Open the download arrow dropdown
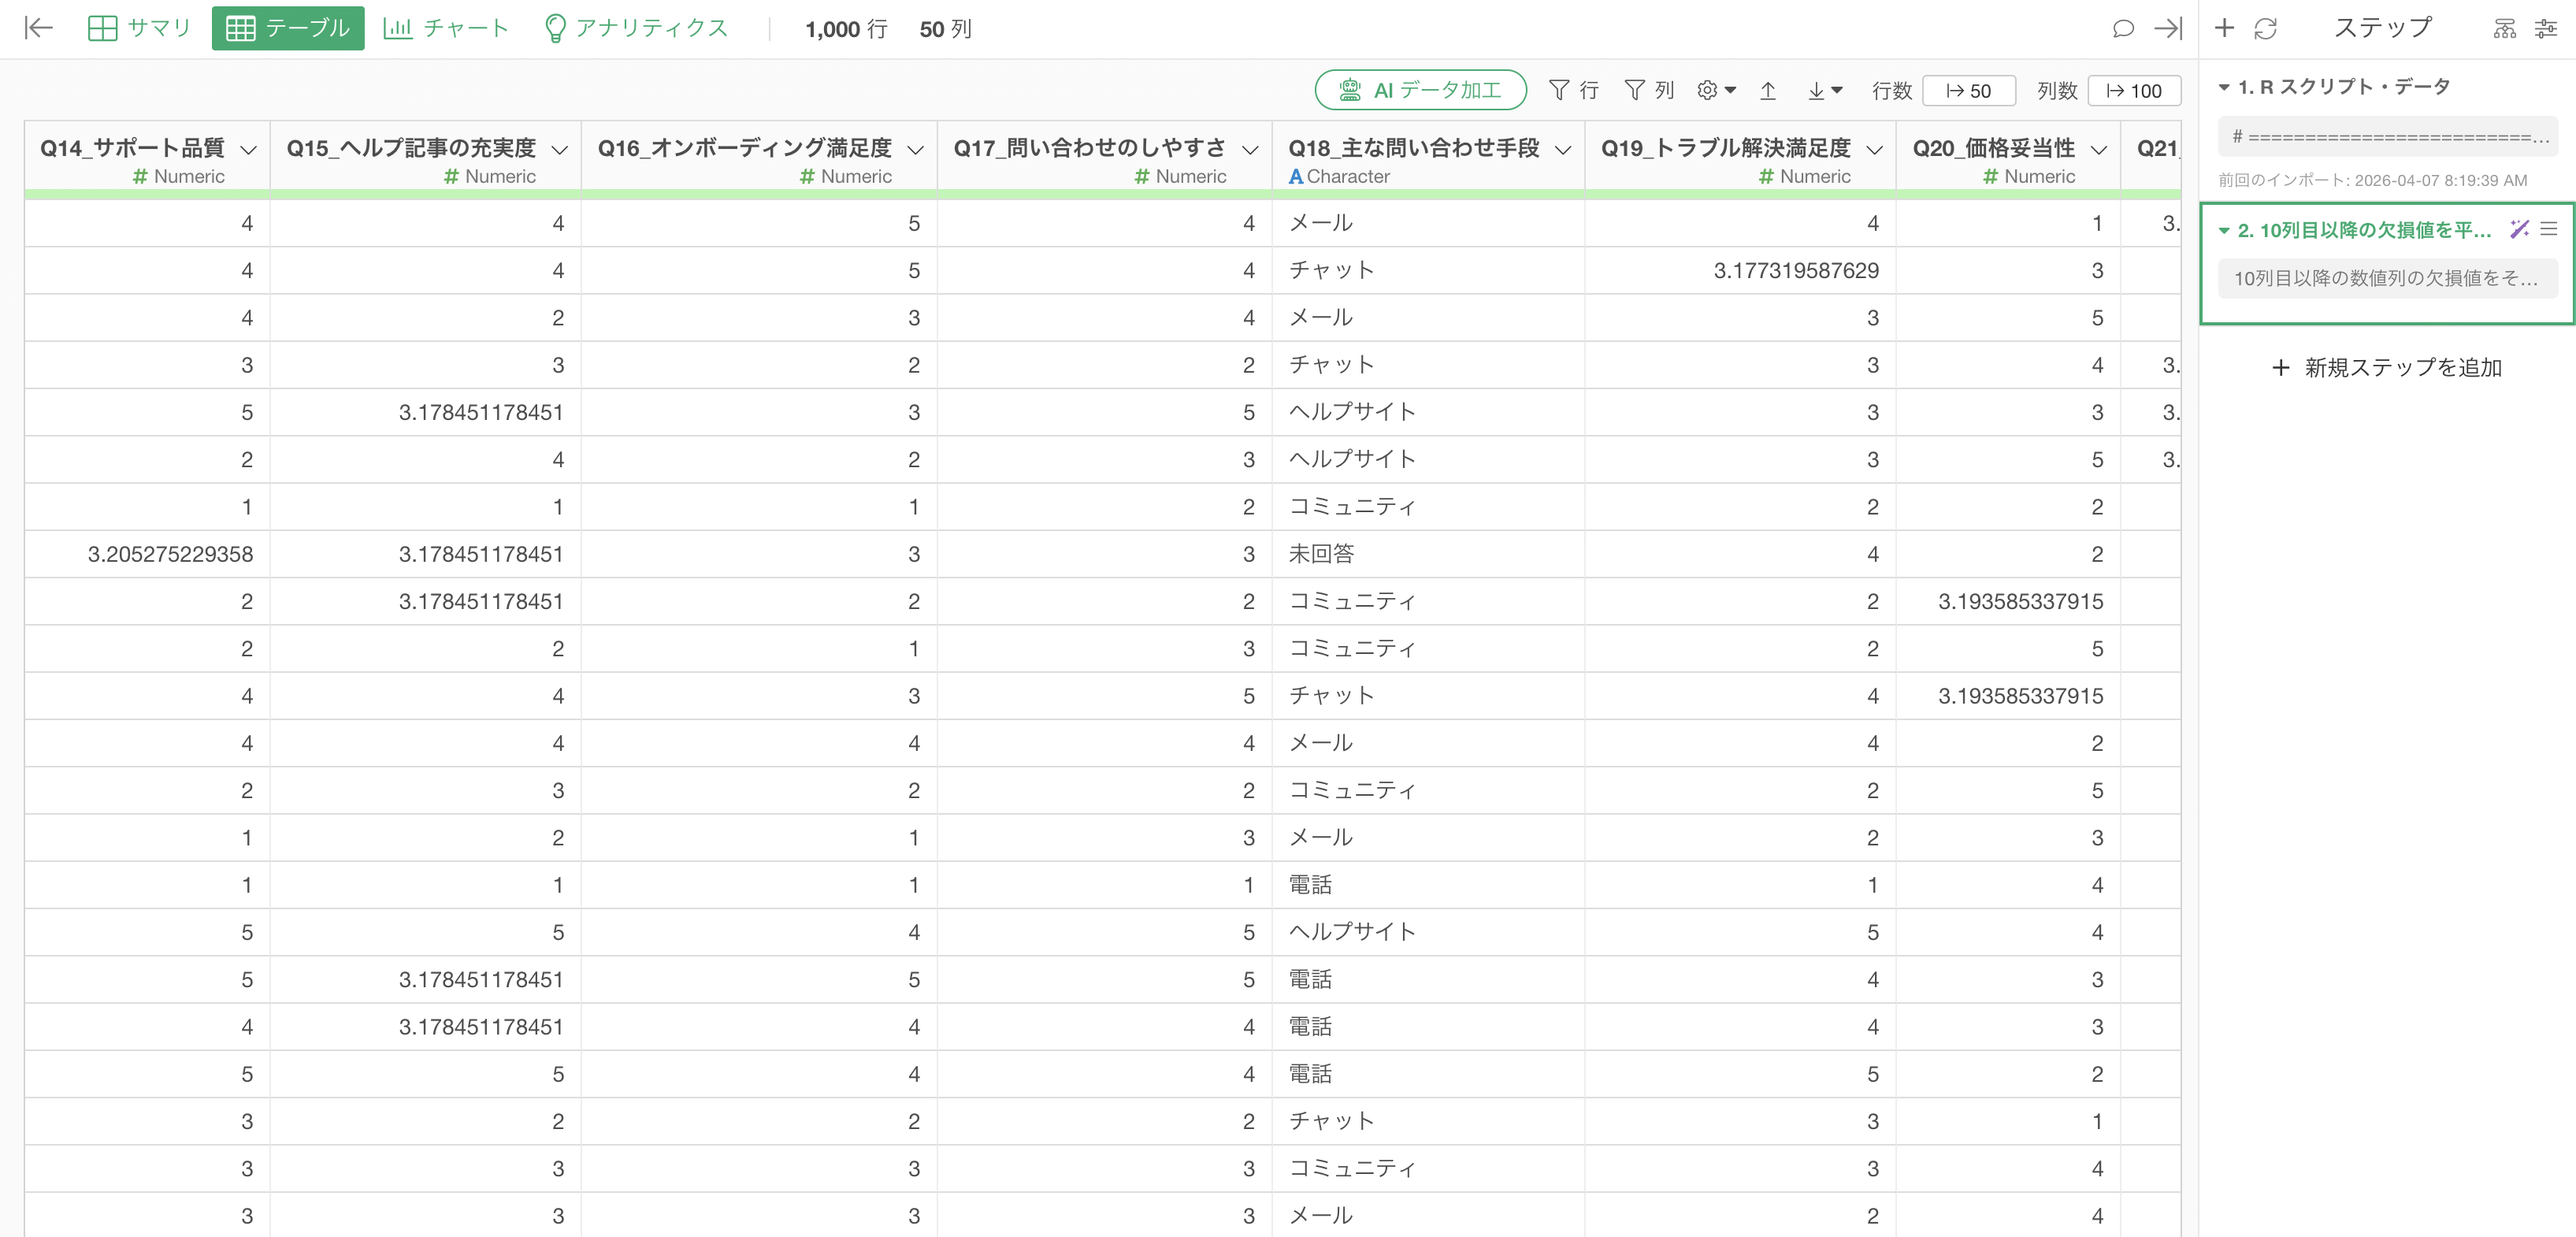 1824,91
